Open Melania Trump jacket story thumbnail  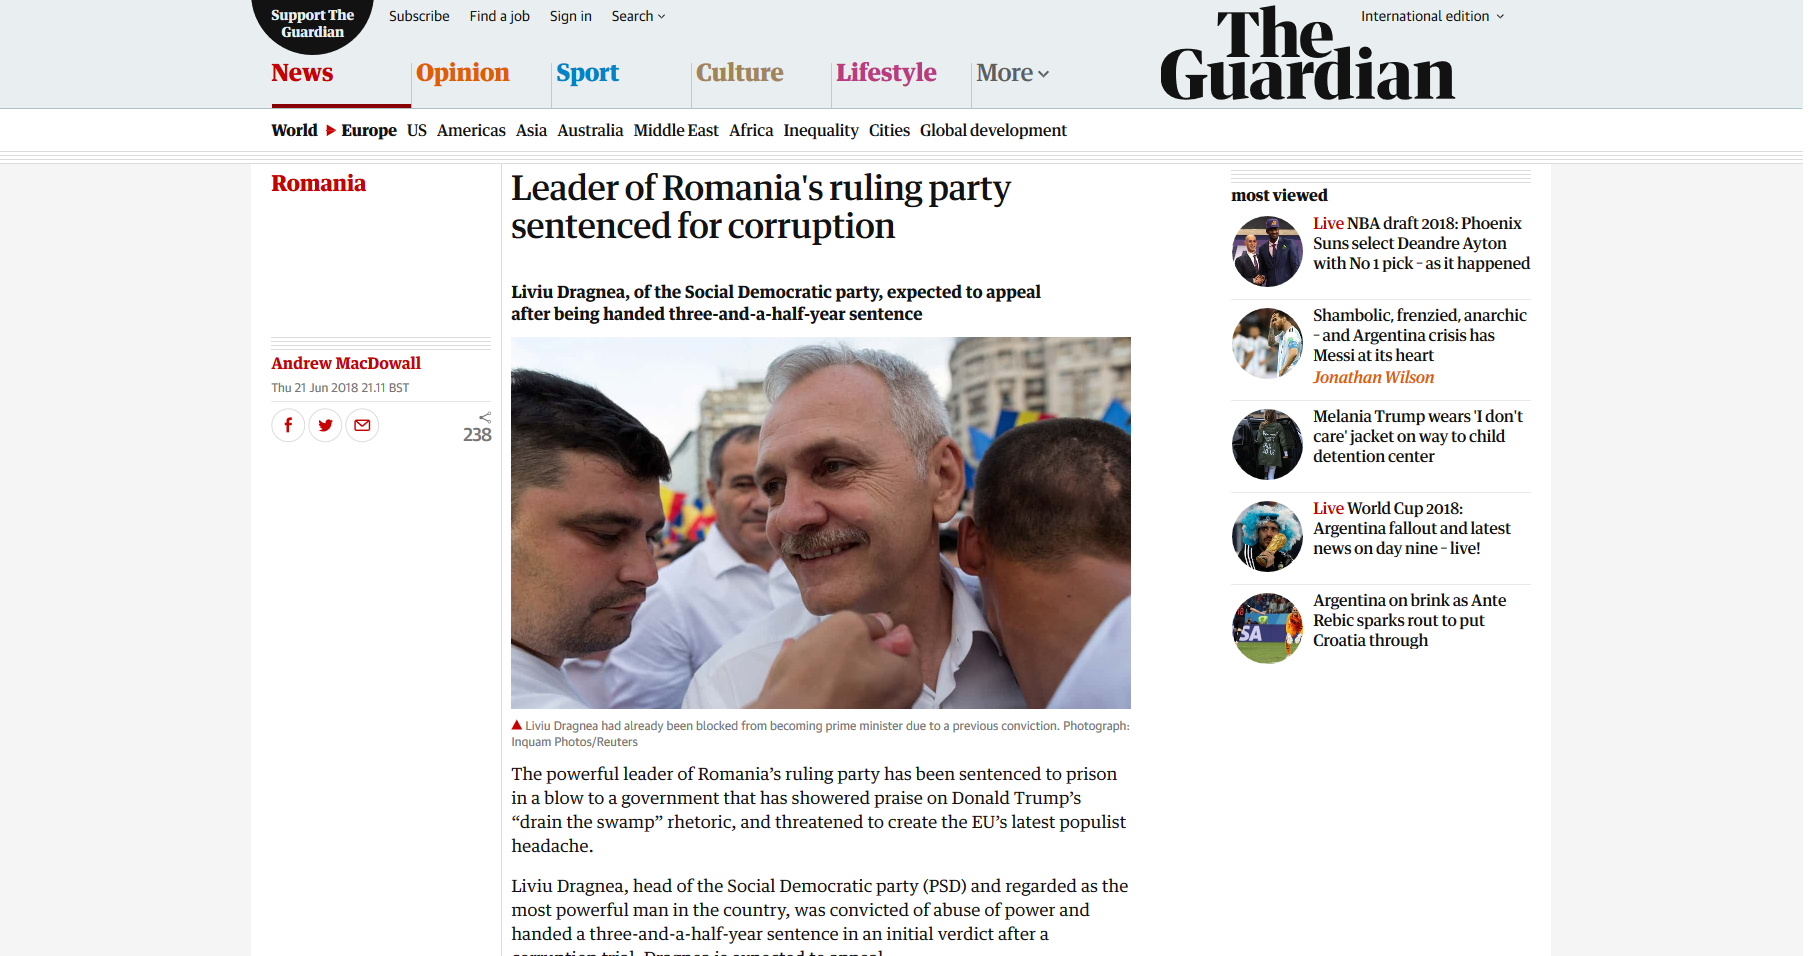[1267, 444]
